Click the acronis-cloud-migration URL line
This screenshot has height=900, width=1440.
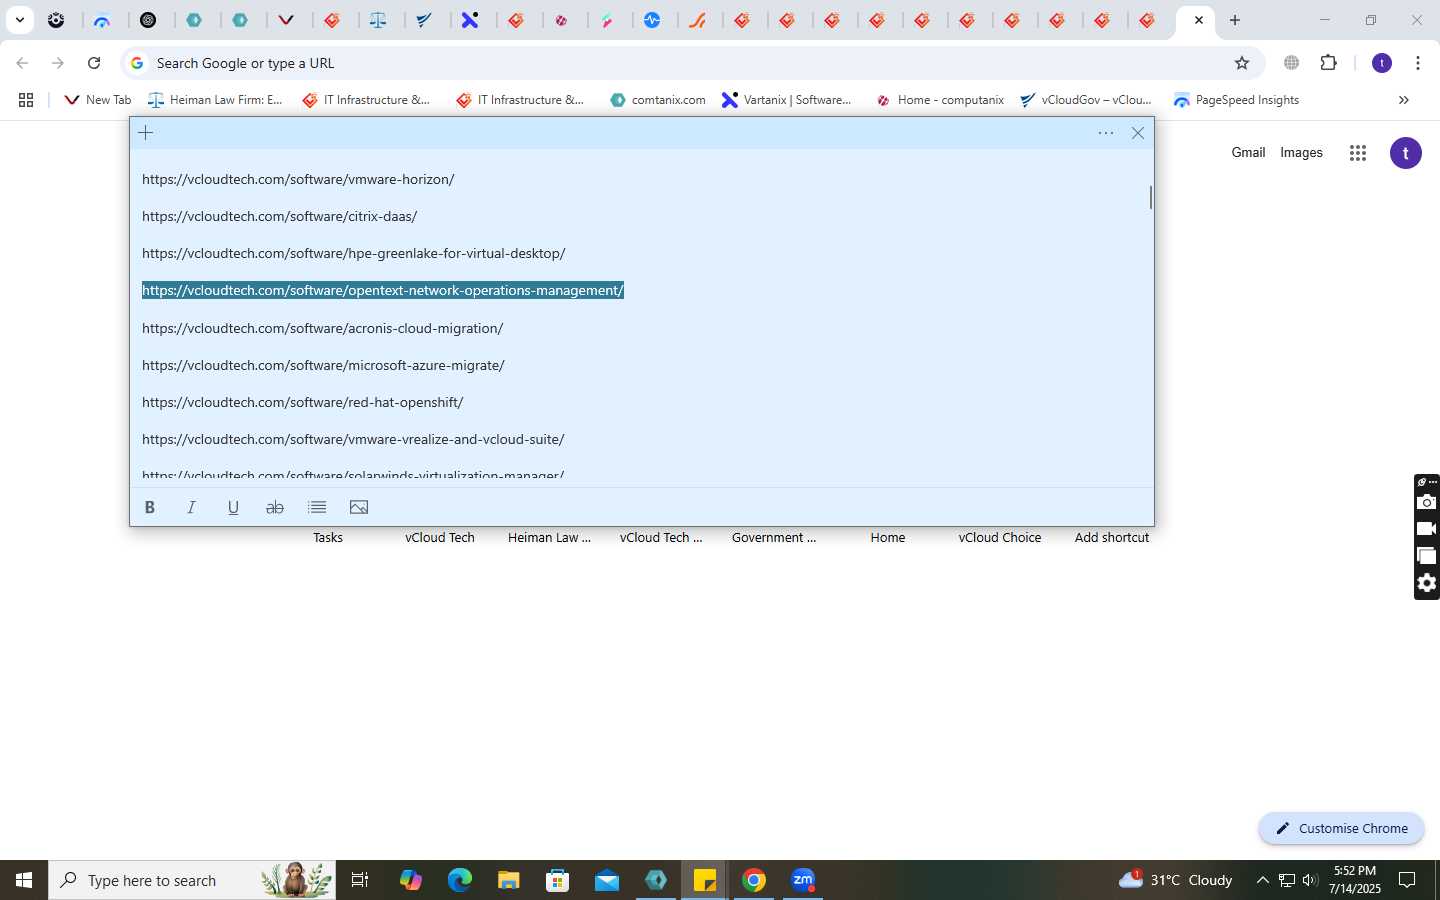(x=322, y=328)
